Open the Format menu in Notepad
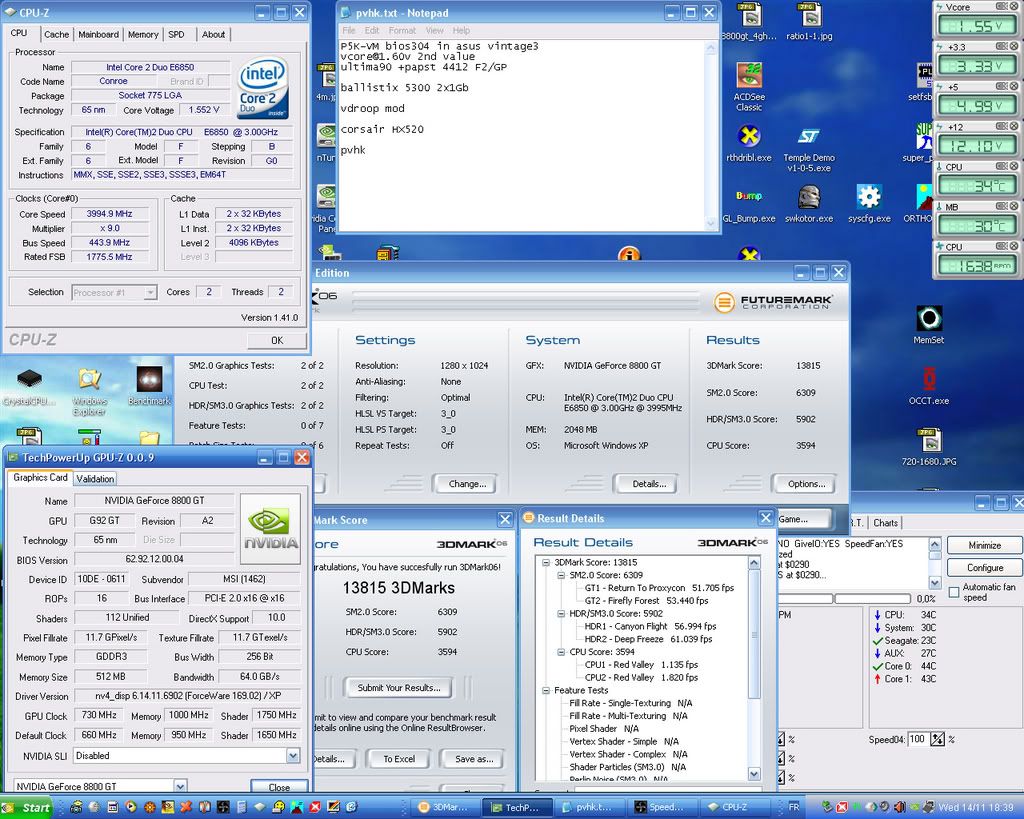Viewport: 1024px width, 819px height. tap(402, 31)
